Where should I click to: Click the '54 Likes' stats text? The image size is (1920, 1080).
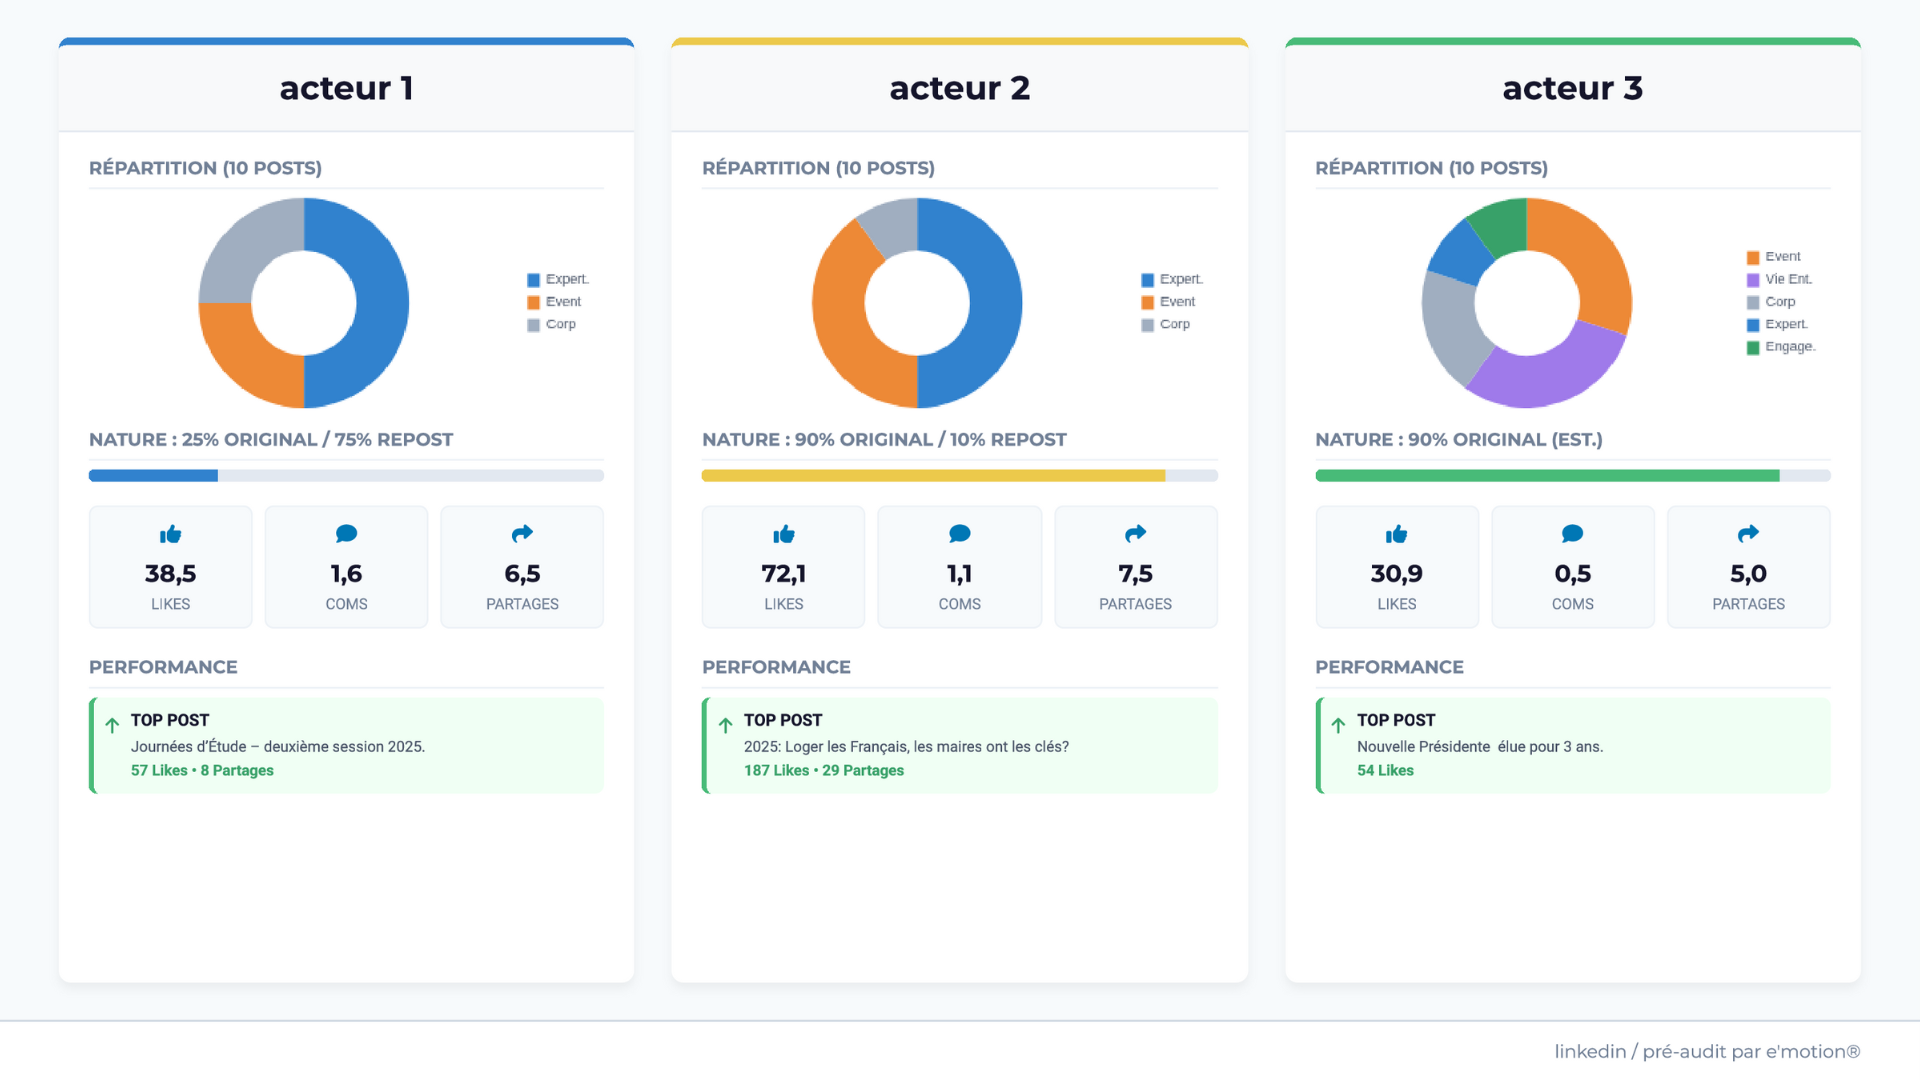click(x=1385, y=771)
